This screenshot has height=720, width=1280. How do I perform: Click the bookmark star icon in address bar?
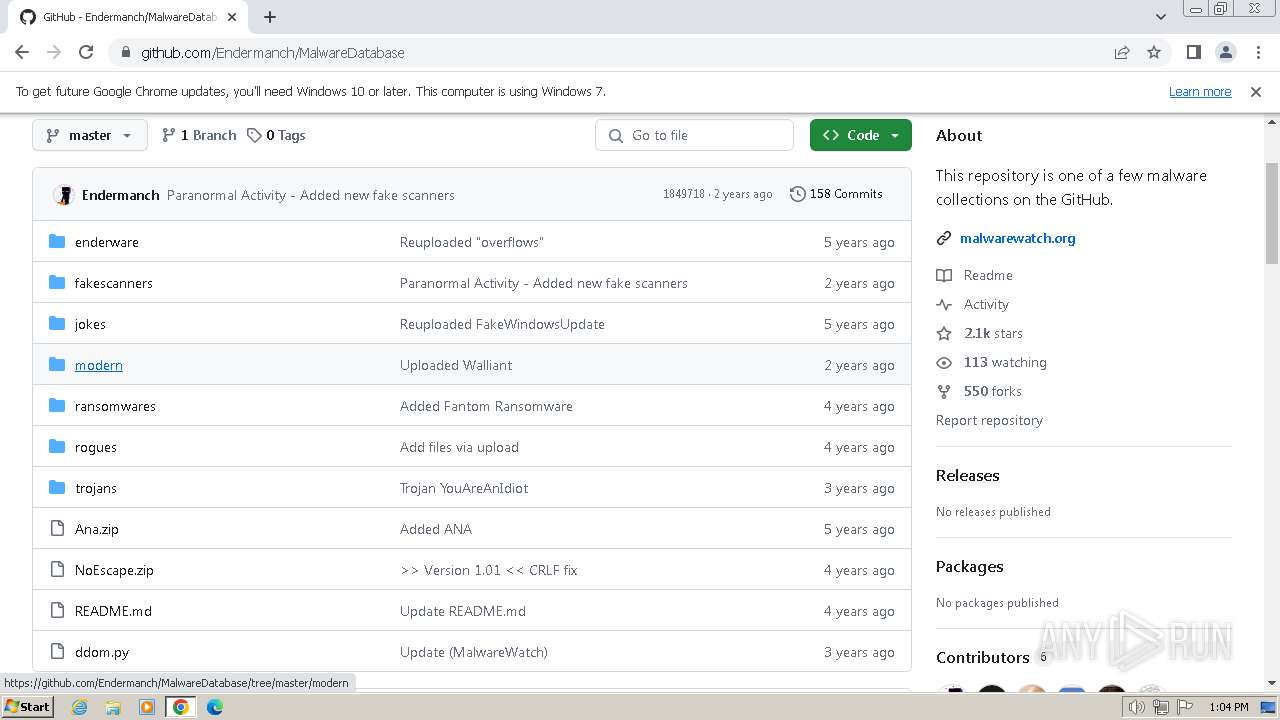click(x=1154, y=53)
